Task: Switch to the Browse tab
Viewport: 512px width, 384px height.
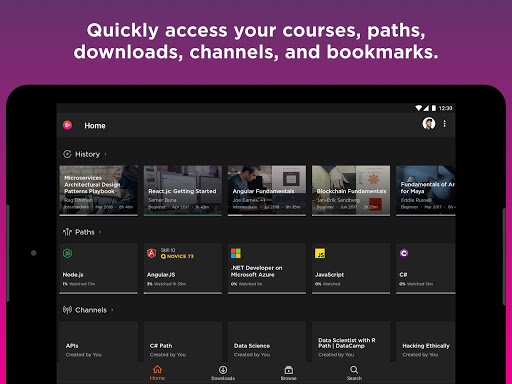Action: (x=289, y=373)
